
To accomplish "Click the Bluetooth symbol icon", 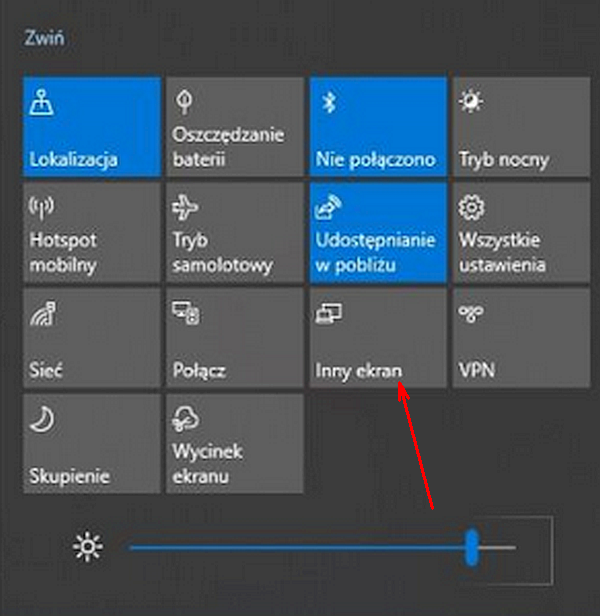I will tap(329, 102).
